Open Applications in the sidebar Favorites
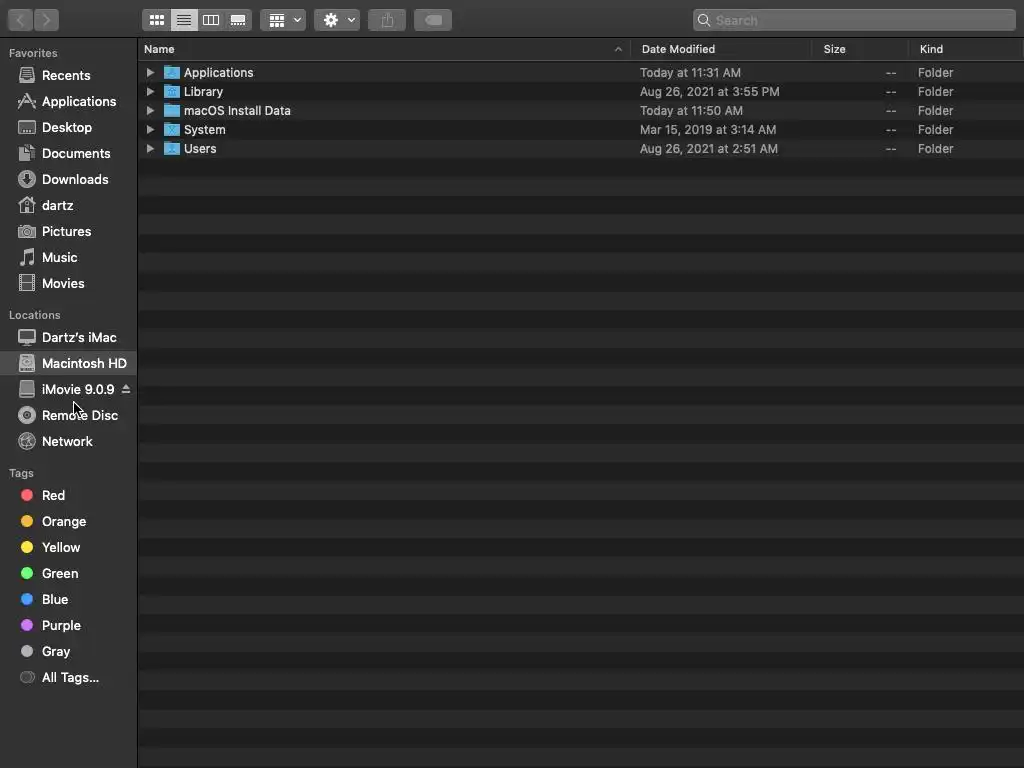Screen dimensions: 1024x768 tap(68, 101)
